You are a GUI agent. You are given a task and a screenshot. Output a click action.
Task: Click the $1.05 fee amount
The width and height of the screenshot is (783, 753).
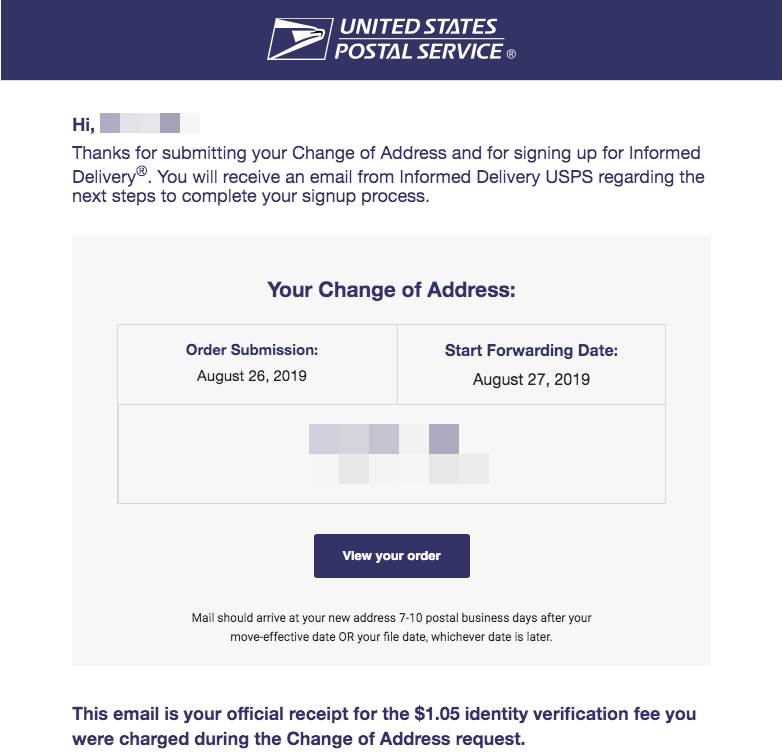(437, 714)
